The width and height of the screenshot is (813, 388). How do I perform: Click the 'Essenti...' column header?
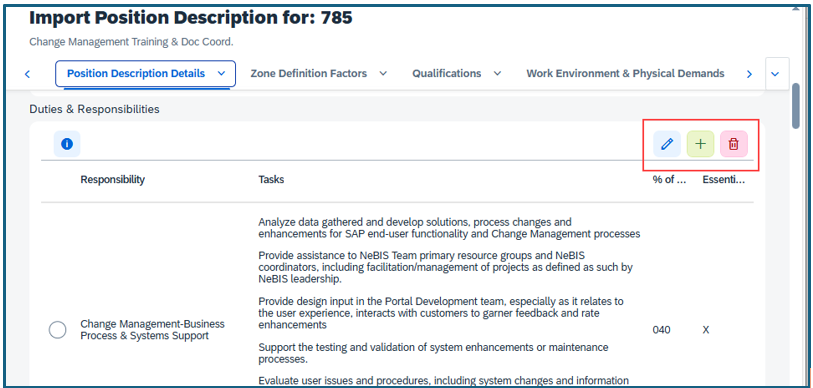point(724,179)
